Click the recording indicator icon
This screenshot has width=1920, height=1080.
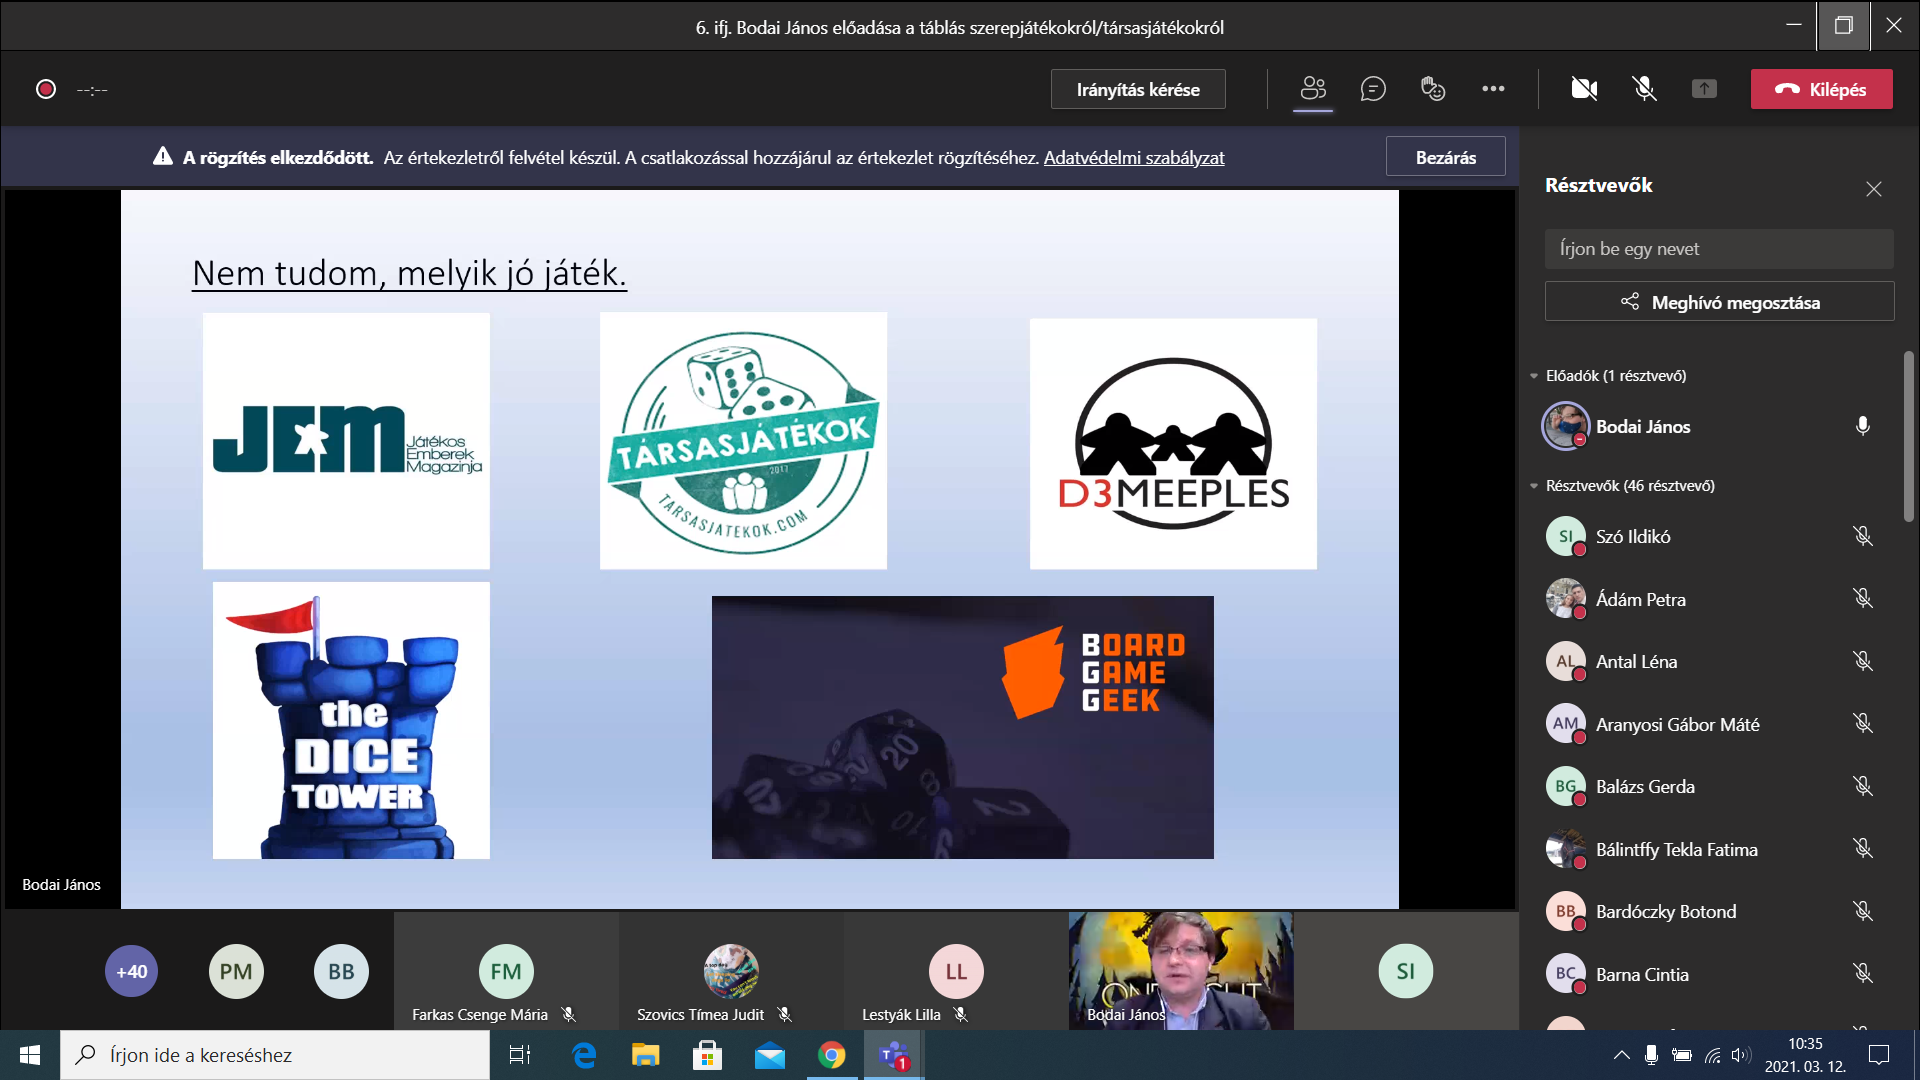[46, 89]
